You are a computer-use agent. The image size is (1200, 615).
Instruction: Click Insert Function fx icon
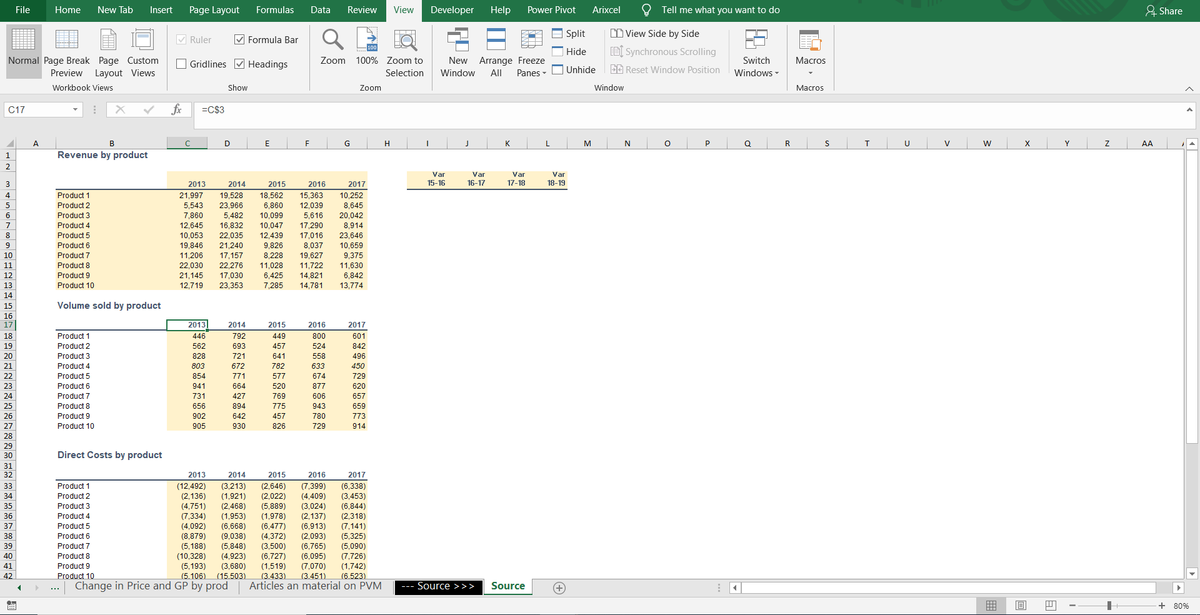(176, 109)
